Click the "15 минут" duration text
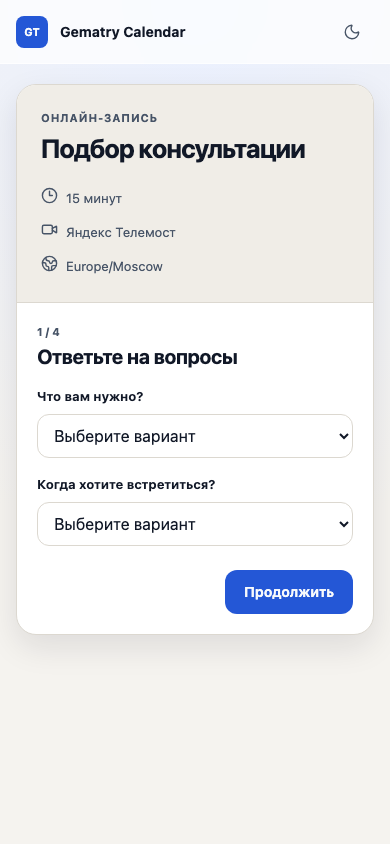 (94, 199)
